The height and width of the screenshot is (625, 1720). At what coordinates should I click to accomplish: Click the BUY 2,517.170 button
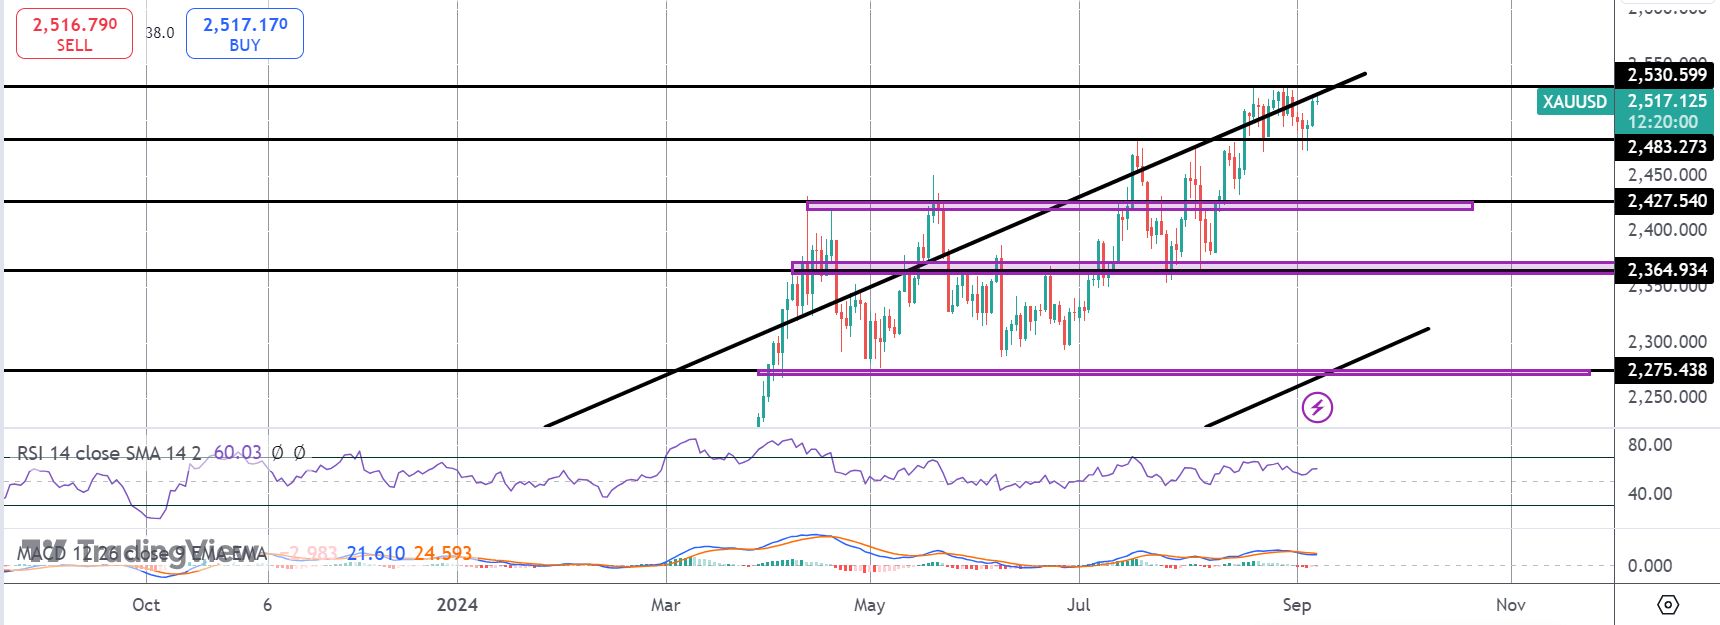(245, 34)
